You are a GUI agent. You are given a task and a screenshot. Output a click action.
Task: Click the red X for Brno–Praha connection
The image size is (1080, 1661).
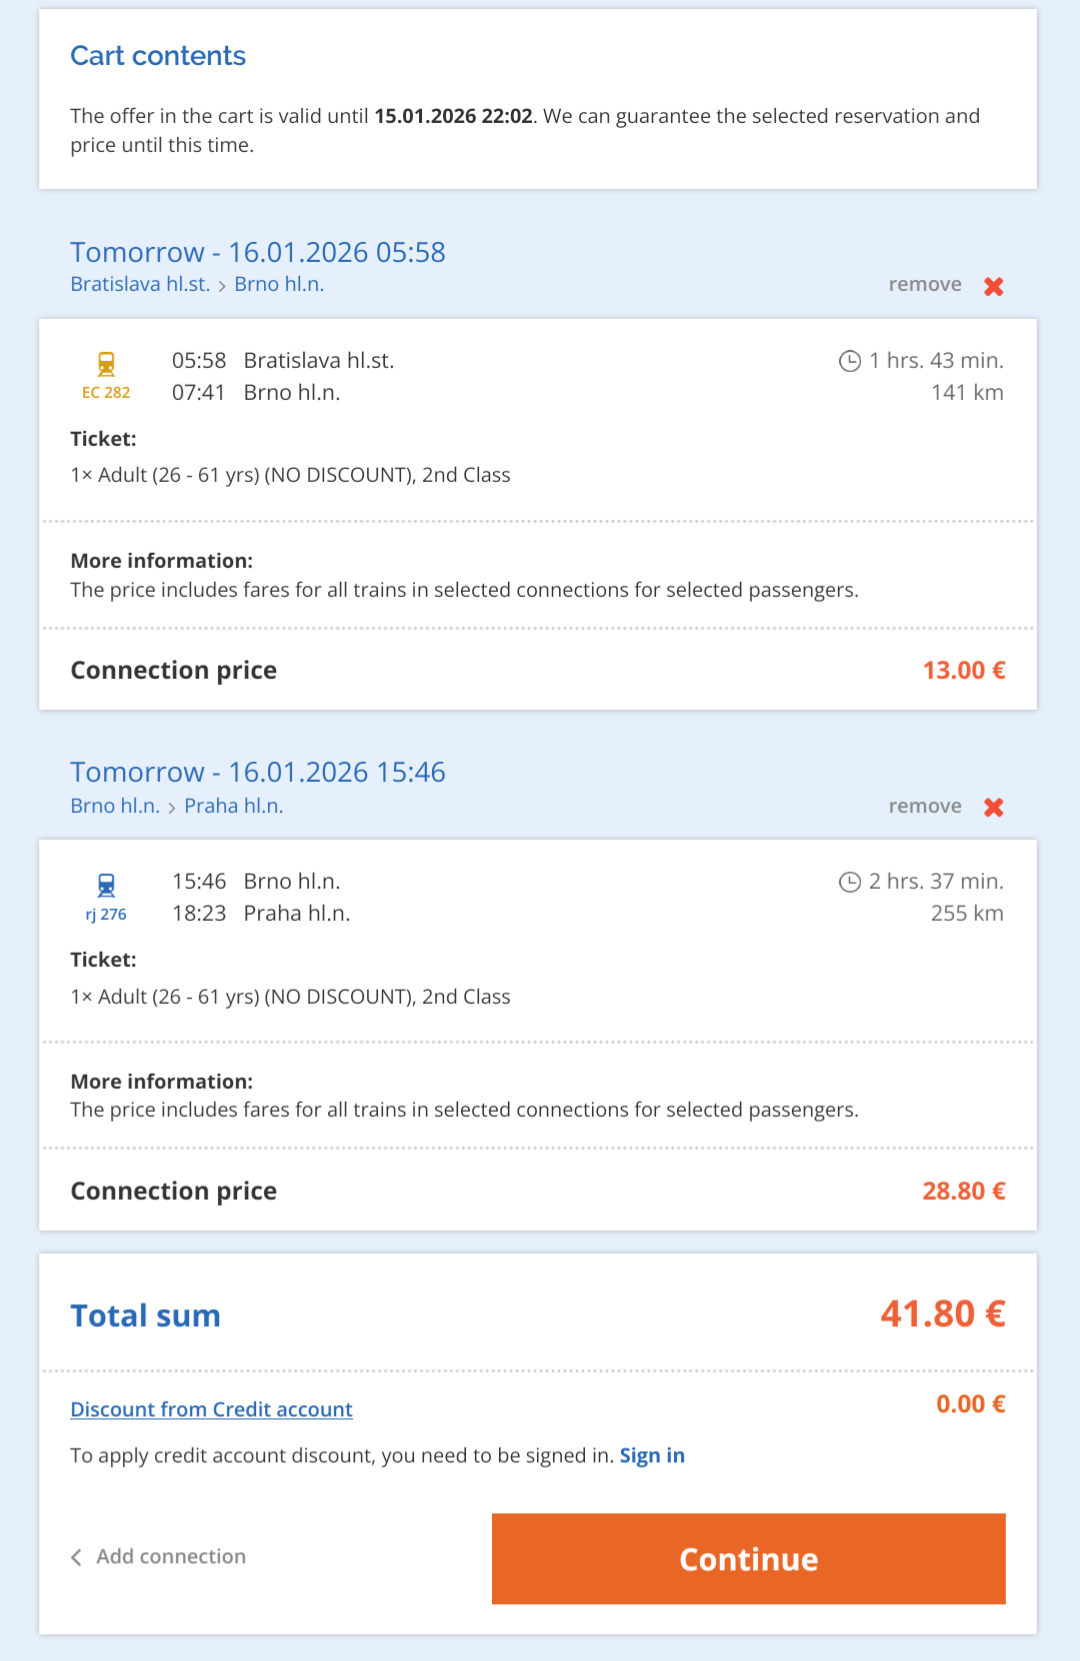click(x=993, y=807)
